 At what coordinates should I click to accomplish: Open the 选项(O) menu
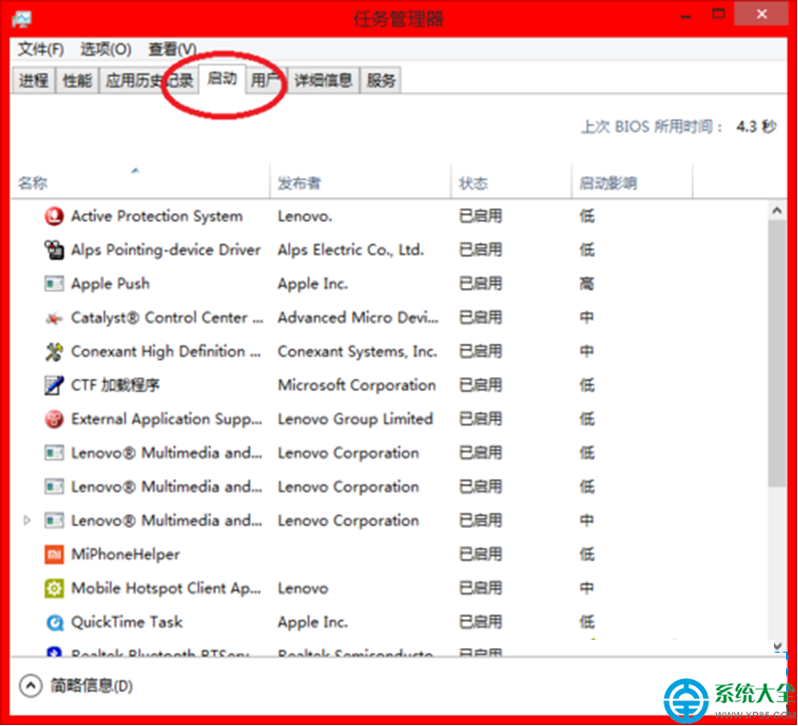pos(106,49)
